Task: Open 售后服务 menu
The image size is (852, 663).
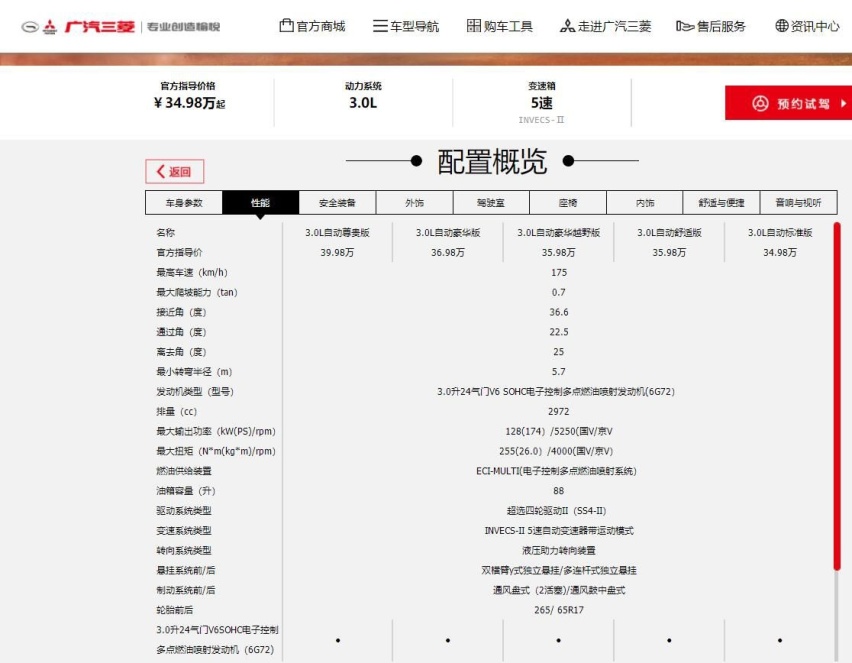Action: click(x=711, y=26)
